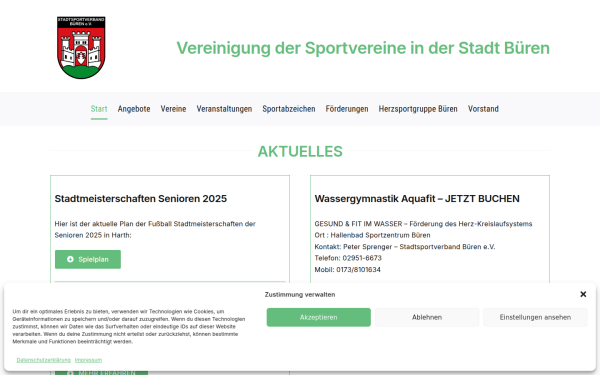Click the Zustimmung verwalten banner title
Viewport: 600px width, 375px height.
tap(300, 295)
